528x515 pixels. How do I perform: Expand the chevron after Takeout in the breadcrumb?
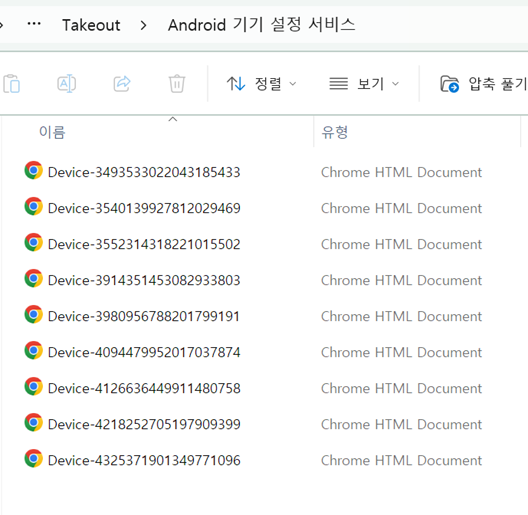(x=143, y=25)
